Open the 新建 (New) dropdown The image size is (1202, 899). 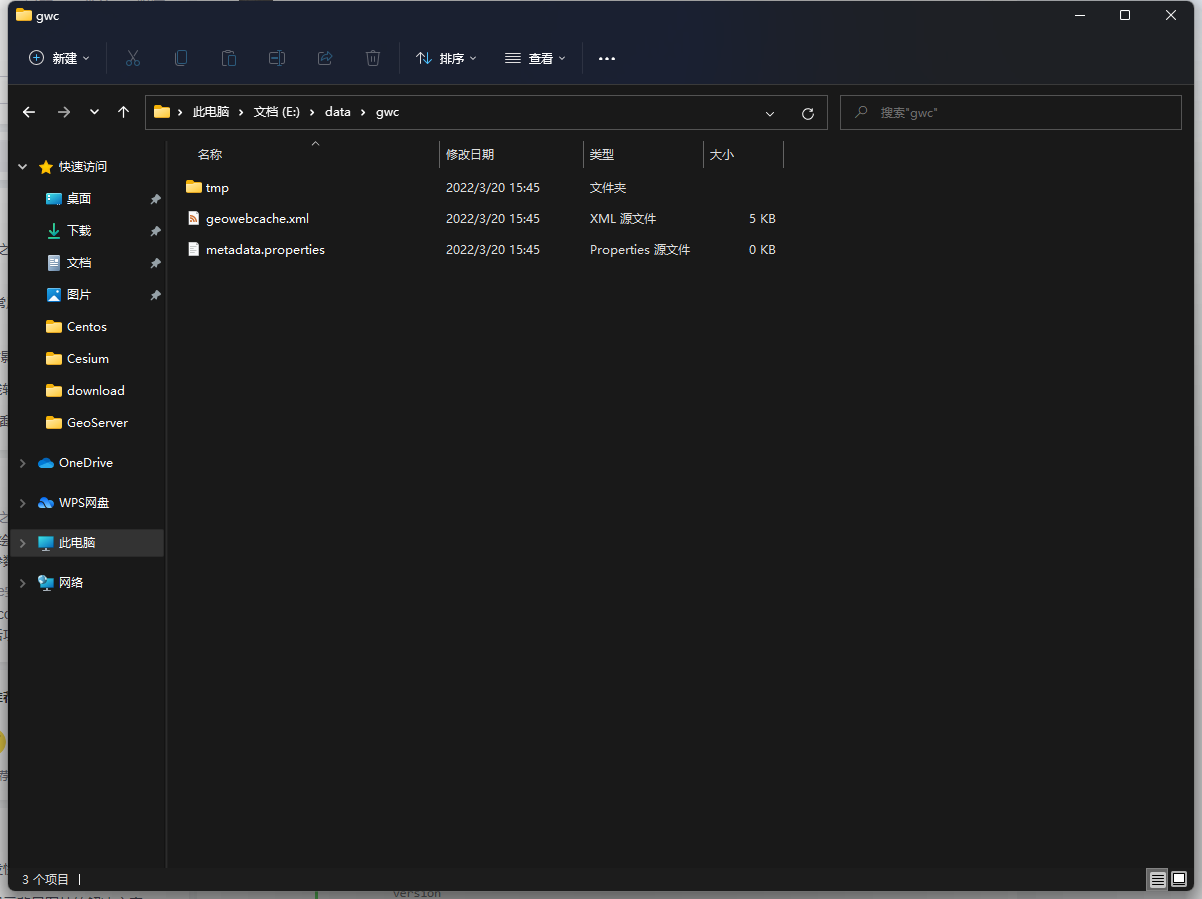click(59, 58)
